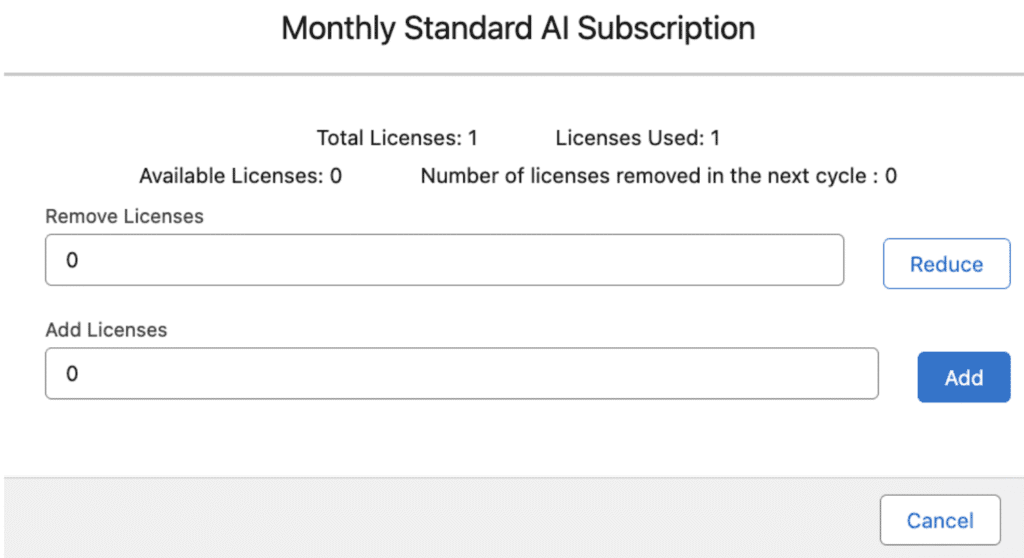1024x558 pixels.
Task: Click the Monthly Standard AI Subscription title
Action: [x=518, y=28]
